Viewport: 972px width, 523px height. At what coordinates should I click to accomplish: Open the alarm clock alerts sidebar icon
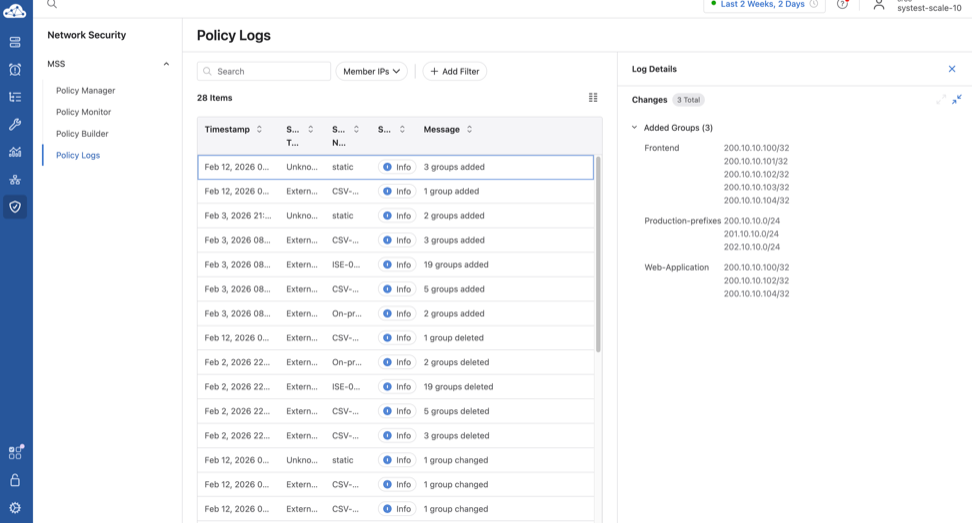pyautogui.click(x=15, y=69)
